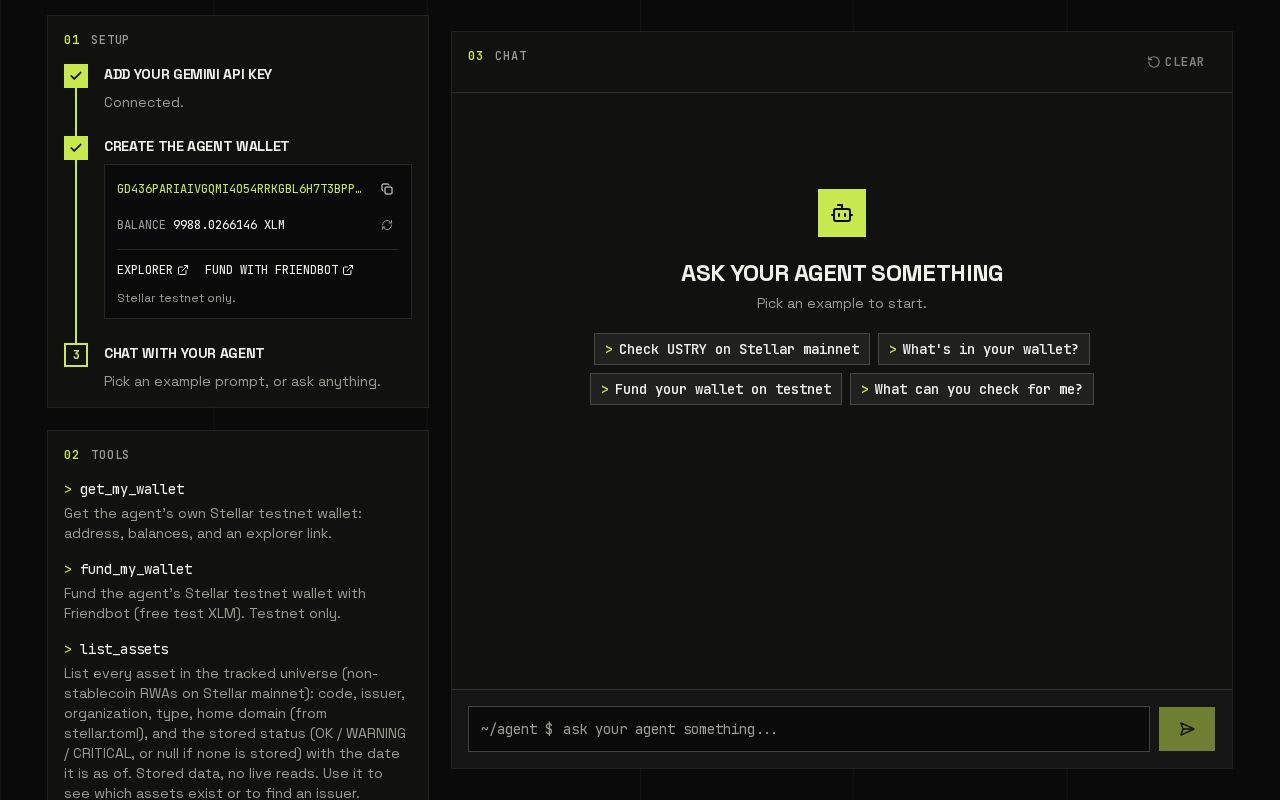The height and width of the screenshot is (800, 1280).
Task: Open Fund with Friendbot link
Action: 279,270
